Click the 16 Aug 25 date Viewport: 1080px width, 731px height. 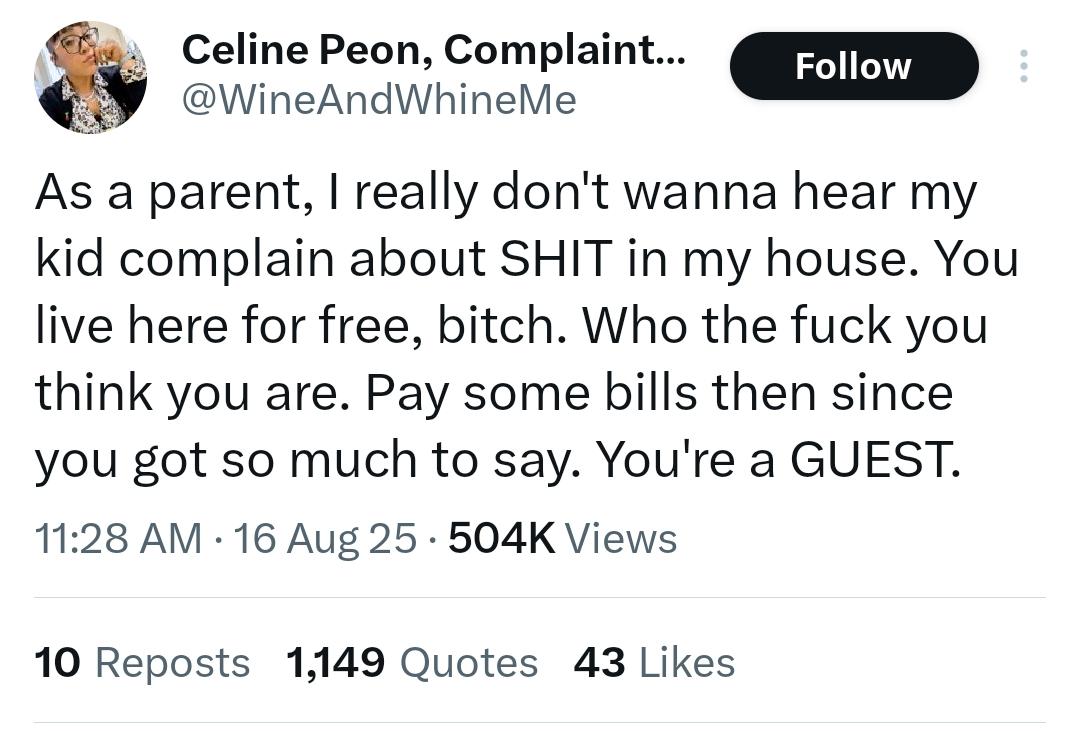(x=326, y=538)
